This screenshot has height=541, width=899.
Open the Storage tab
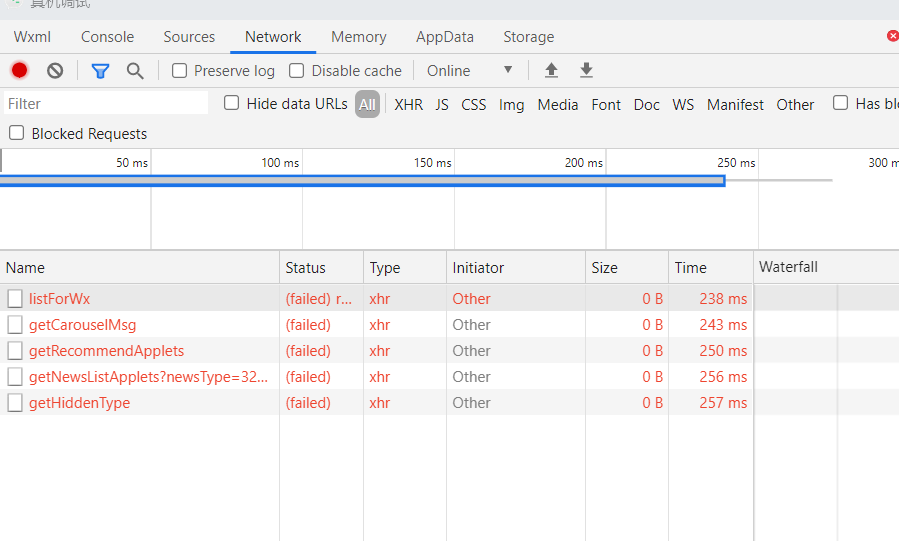pyautogui.click(x=528, y=37)
